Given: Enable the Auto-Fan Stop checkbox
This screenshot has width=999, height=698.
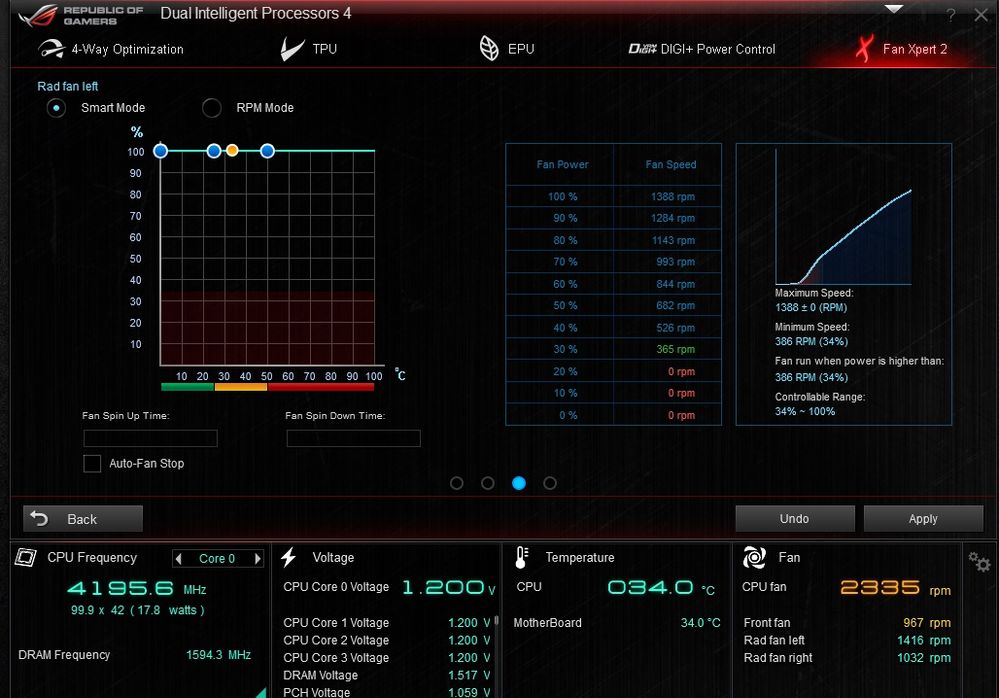Looking at the screenshot, I should (x=92, y=463).
